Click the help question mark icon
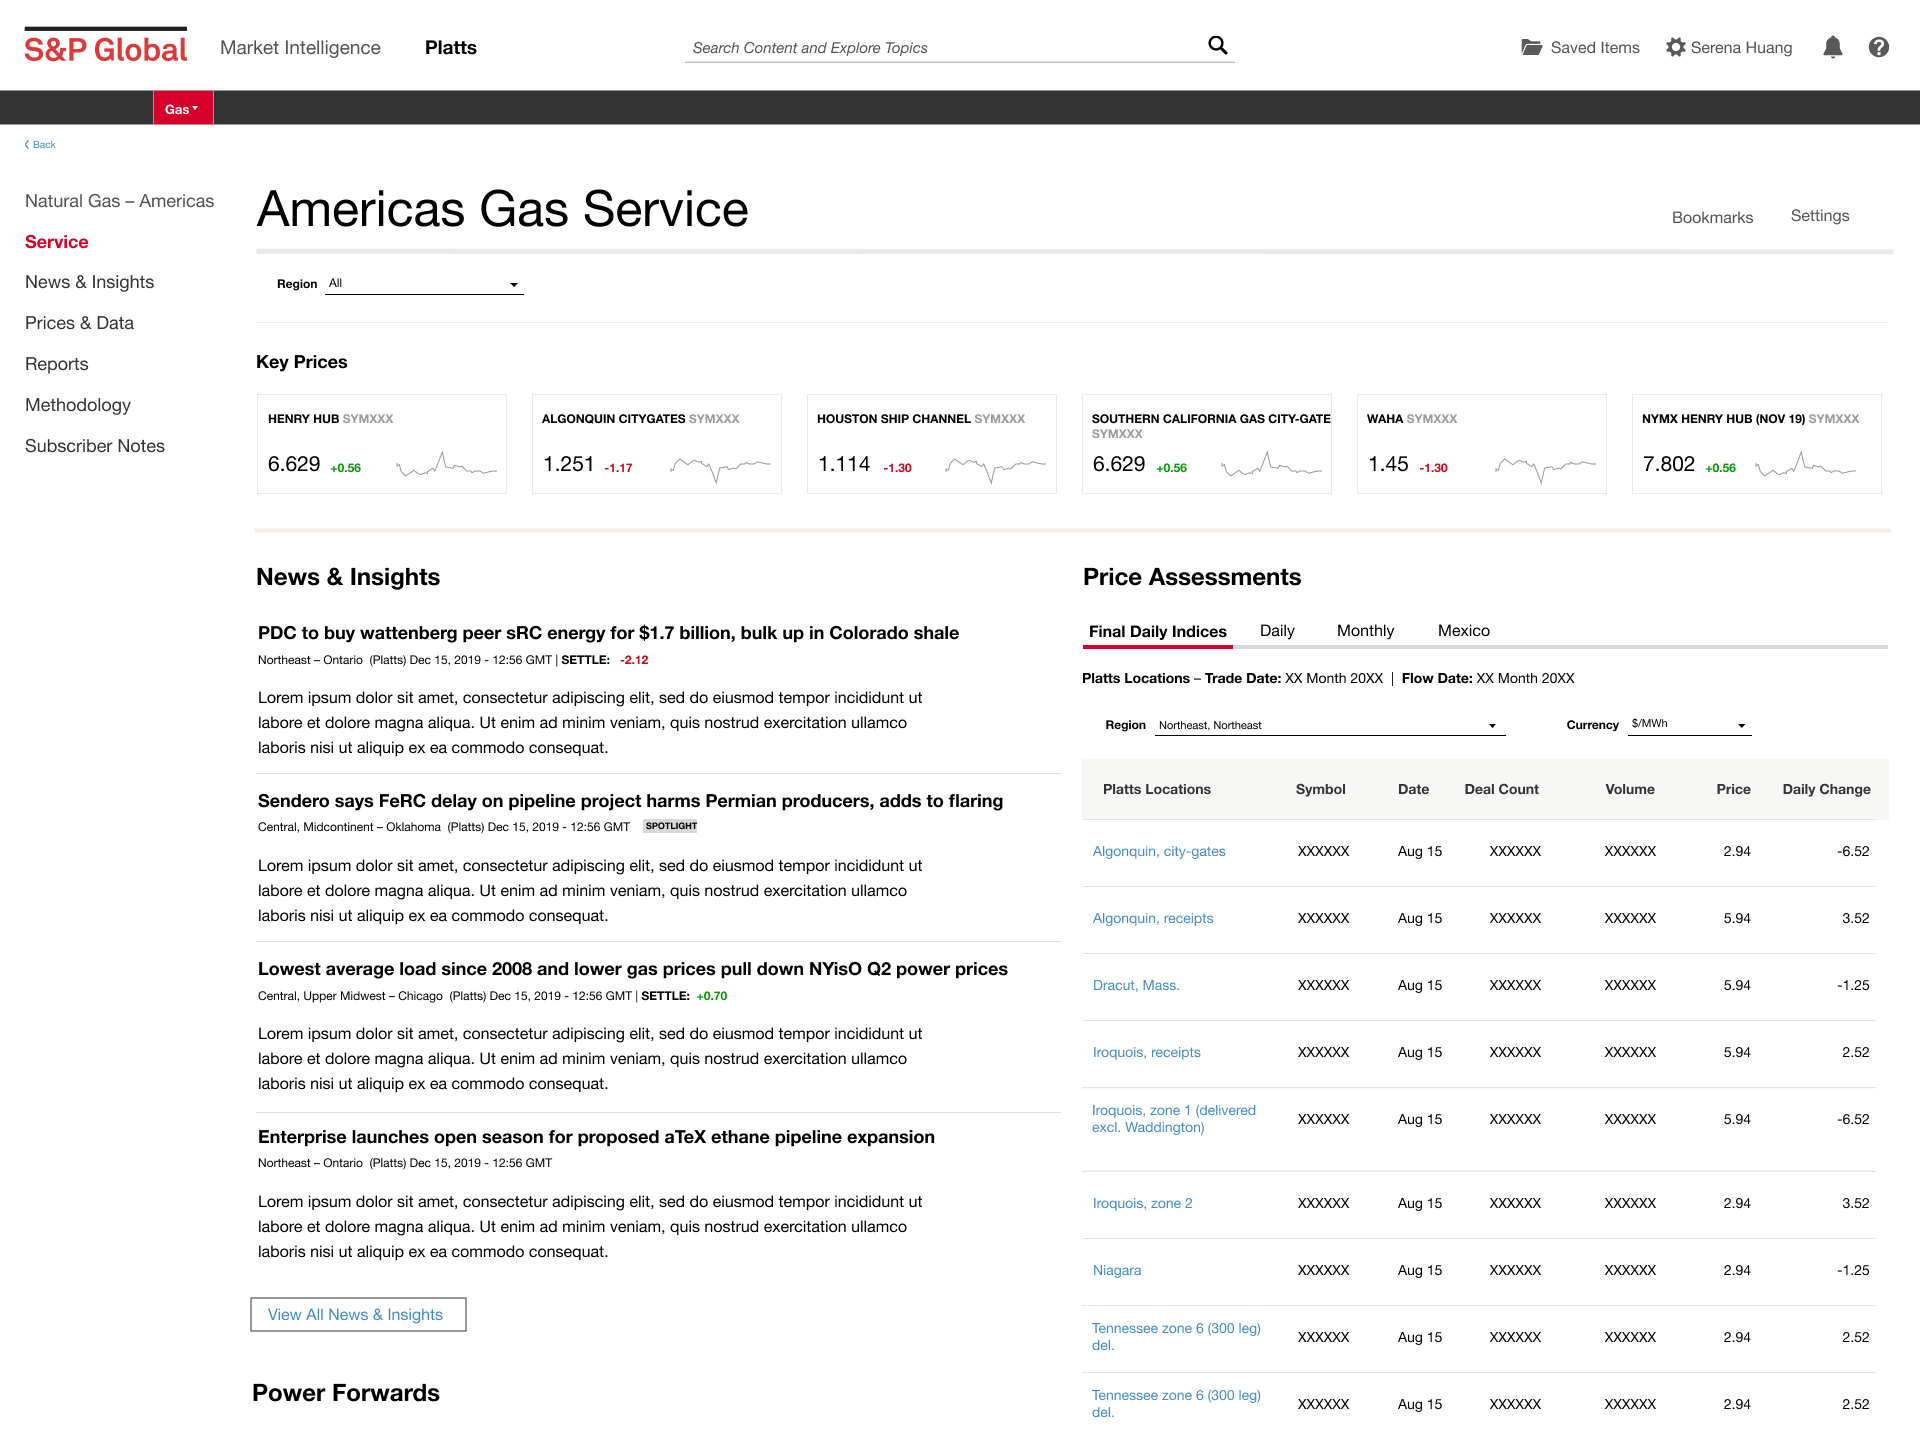The width and height of the screenshot is (1920, 1437). tap(1878, 47)
